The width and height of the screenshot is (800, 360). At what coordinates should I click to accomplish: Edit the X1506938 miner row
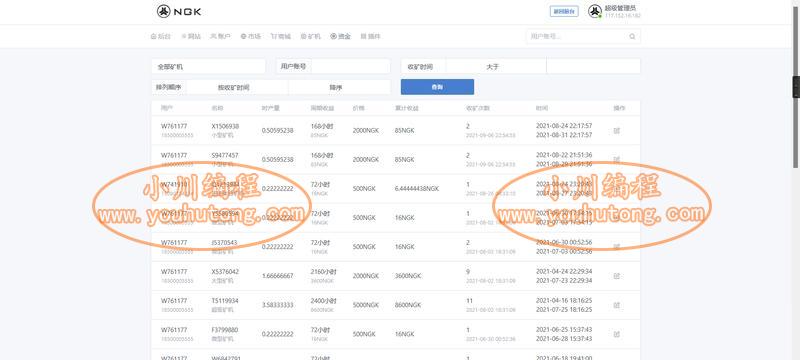click(616, 131)
